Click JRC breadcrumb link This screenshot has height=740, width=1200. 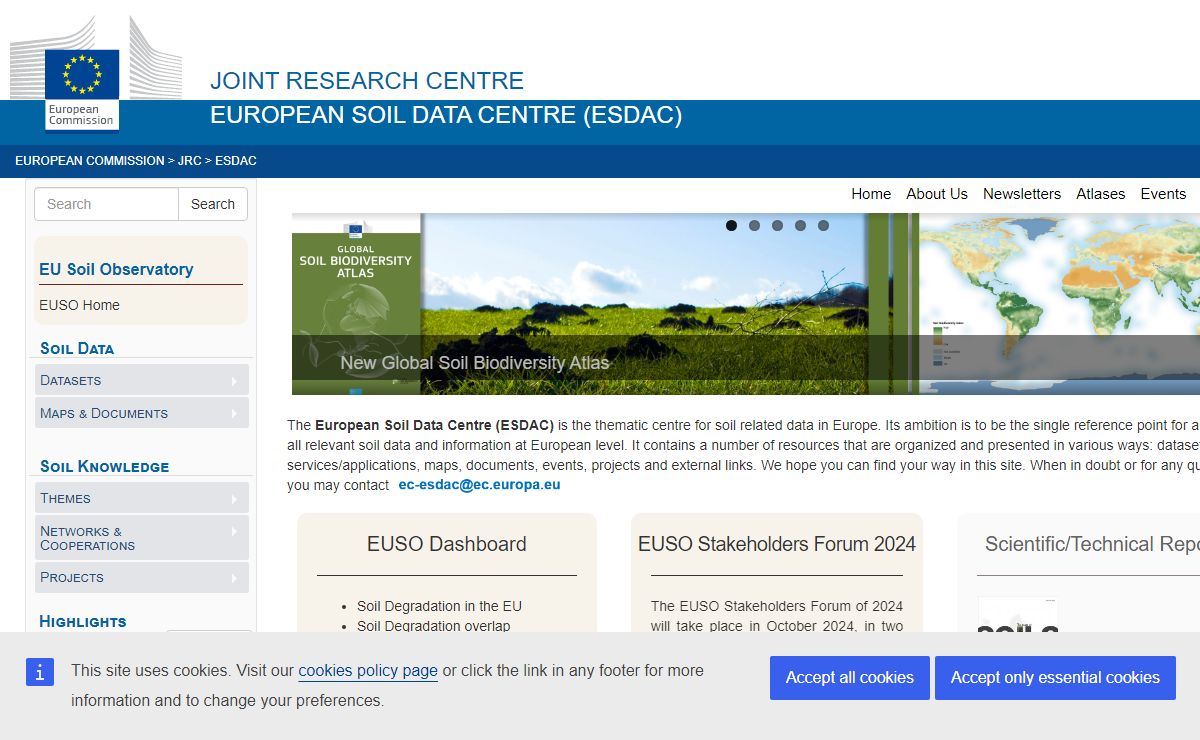190,161
